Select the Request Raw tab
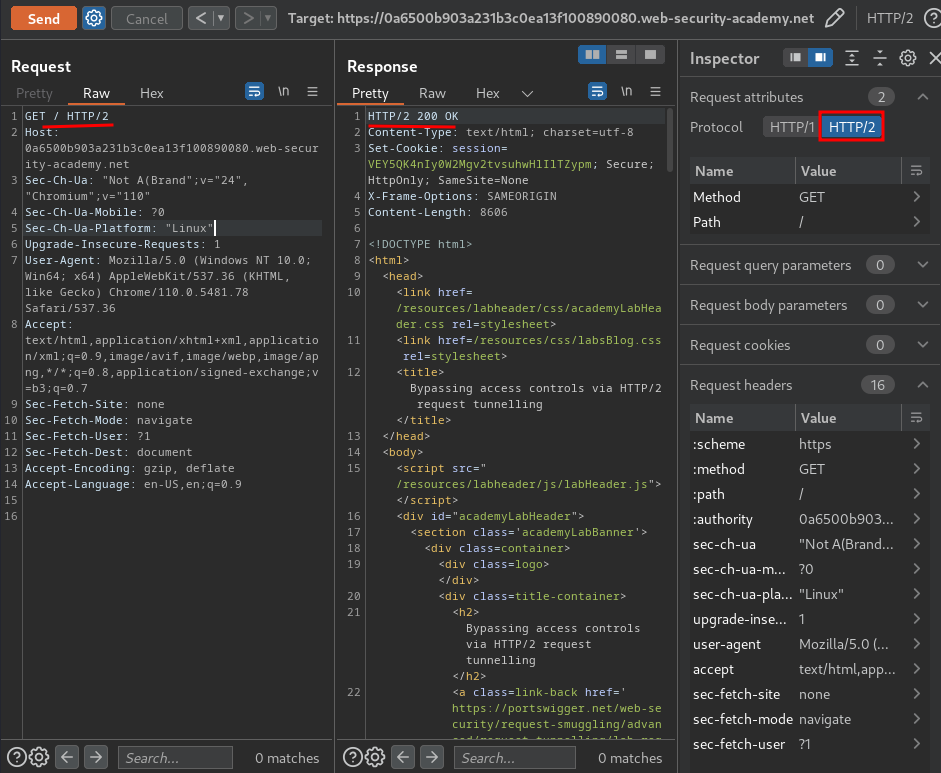Image resolution: width=941 pixels, height=773 pixels. [x=96, y=93]
